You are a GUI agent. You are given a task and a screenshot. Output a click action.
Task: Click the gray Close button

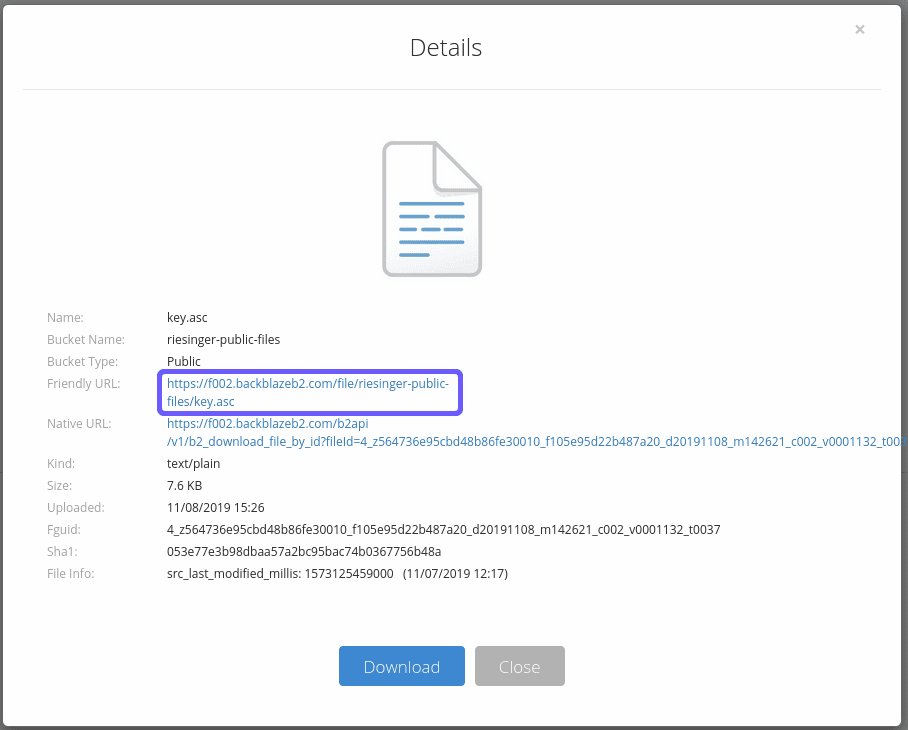point(519,666)
